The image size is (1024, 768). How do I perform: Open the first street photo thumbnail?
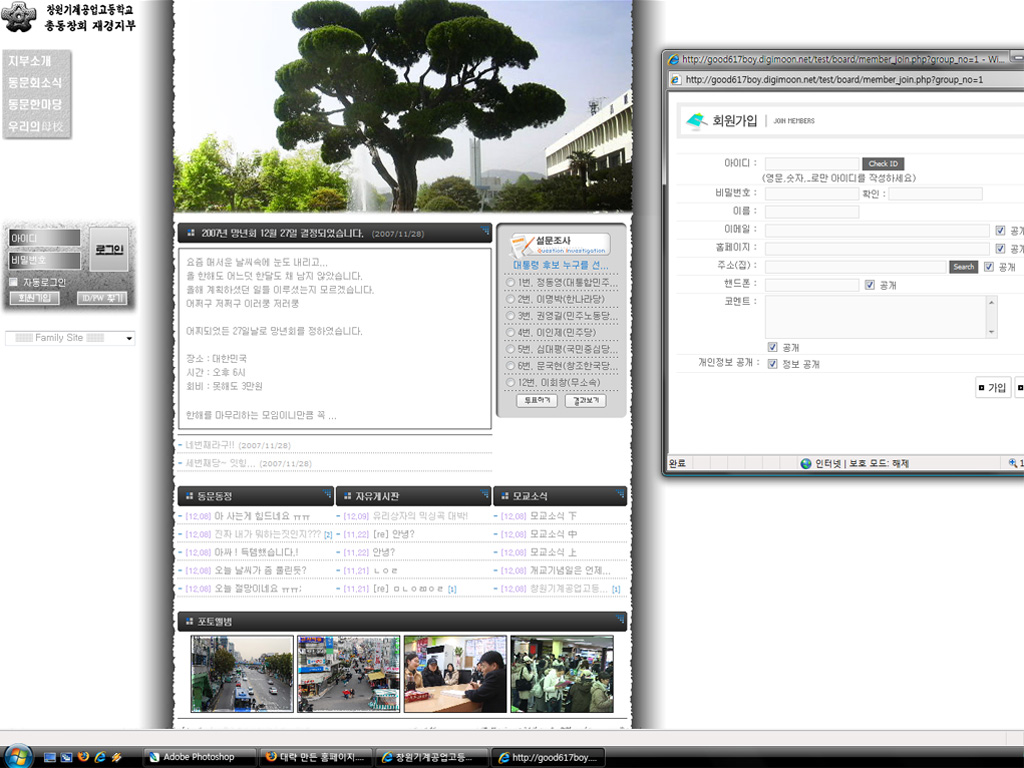coord(242,674)
